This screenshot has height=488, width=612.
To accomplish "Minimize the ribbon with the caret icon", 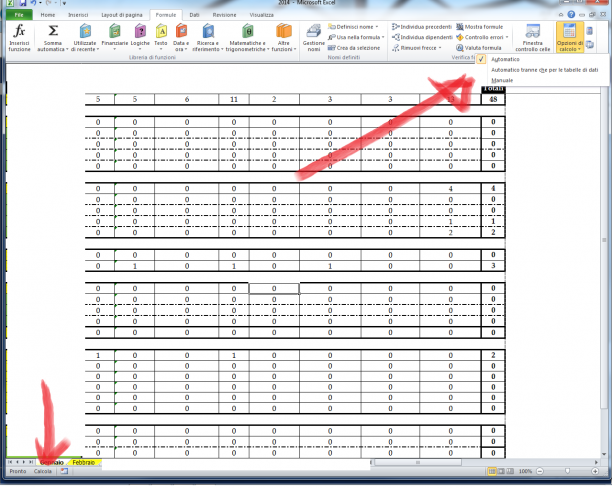I will [x=560, y=15].
